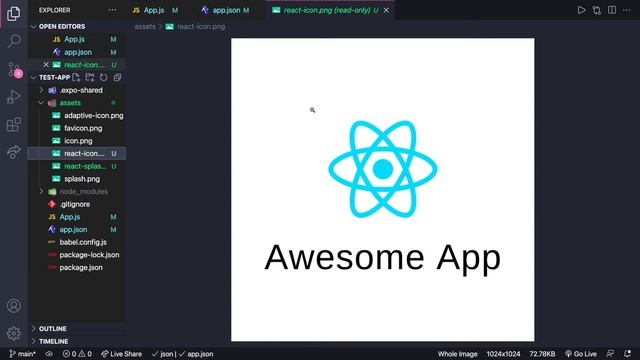Open the Source Control view
The height and width of the screenshot is (360, 640).
(14, 70)
